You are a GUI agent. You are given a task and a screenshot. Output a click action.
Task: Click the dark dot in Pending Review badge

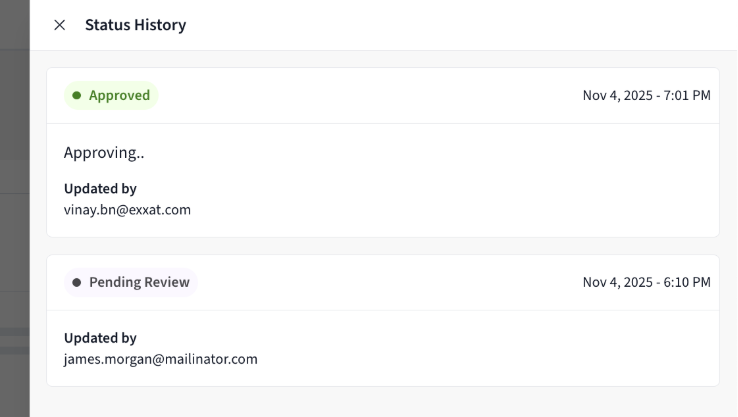tap(77, 283)
